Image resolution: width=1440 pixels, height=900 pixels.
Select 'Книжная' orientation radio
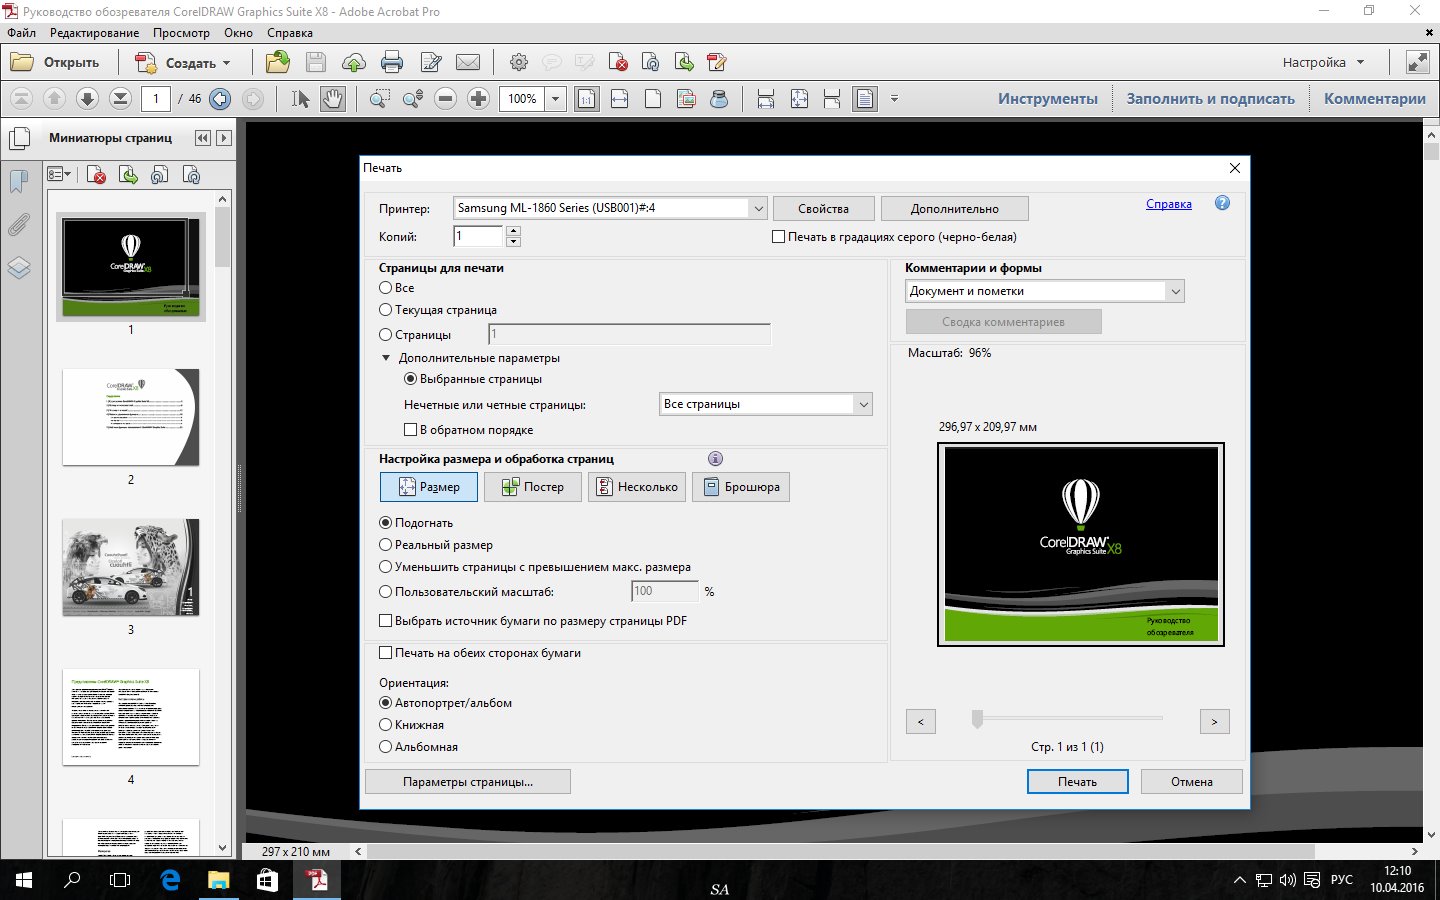385,724
